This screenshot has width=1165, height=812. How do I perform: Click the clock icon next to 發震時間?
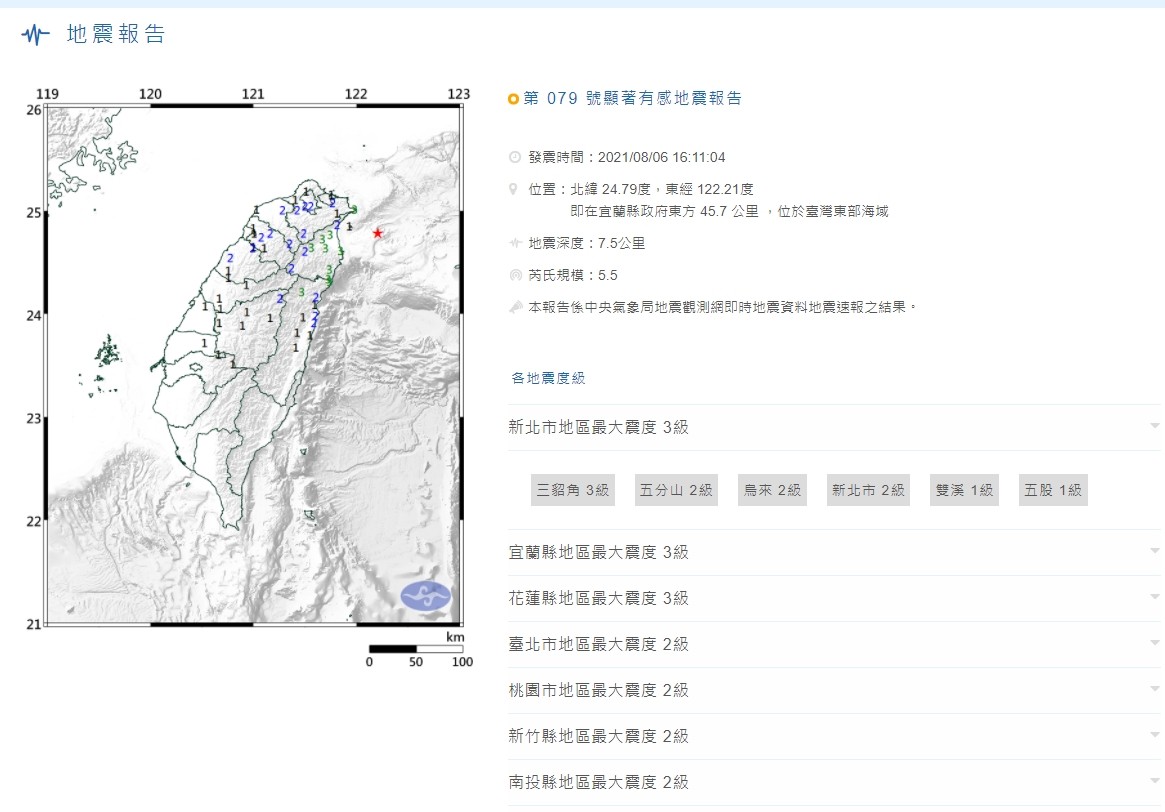tap(514, 157)
